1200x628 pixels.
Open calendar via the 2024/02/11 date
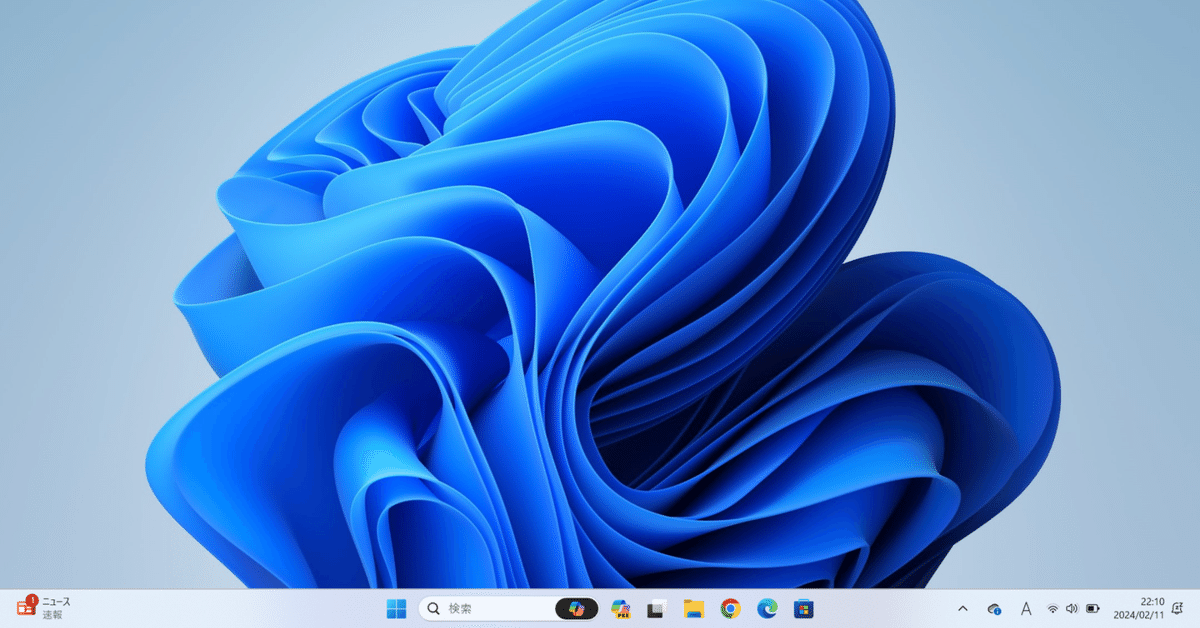point(1139,615)
